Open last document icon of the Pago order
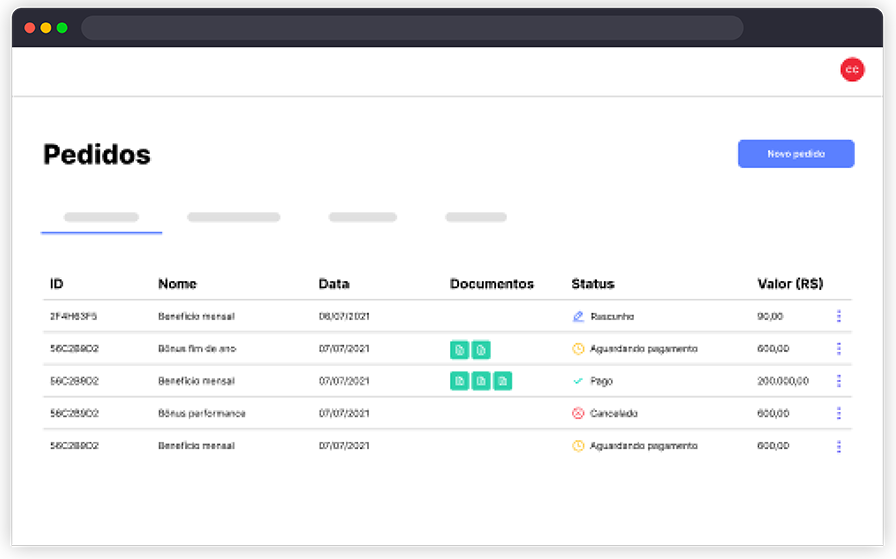896x559 pixels. [x=502, y=381]
